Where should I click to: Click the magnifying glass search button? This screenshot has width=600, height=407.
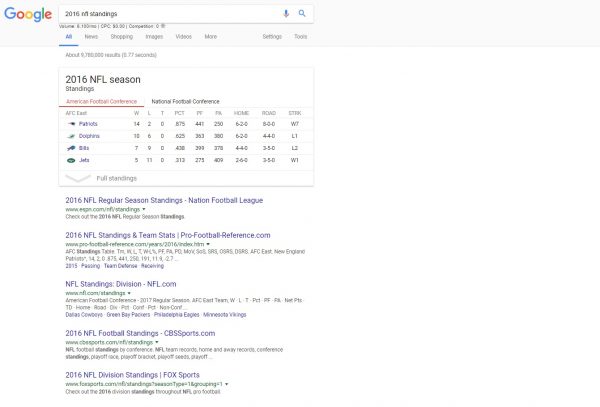[x=302, y=13]
